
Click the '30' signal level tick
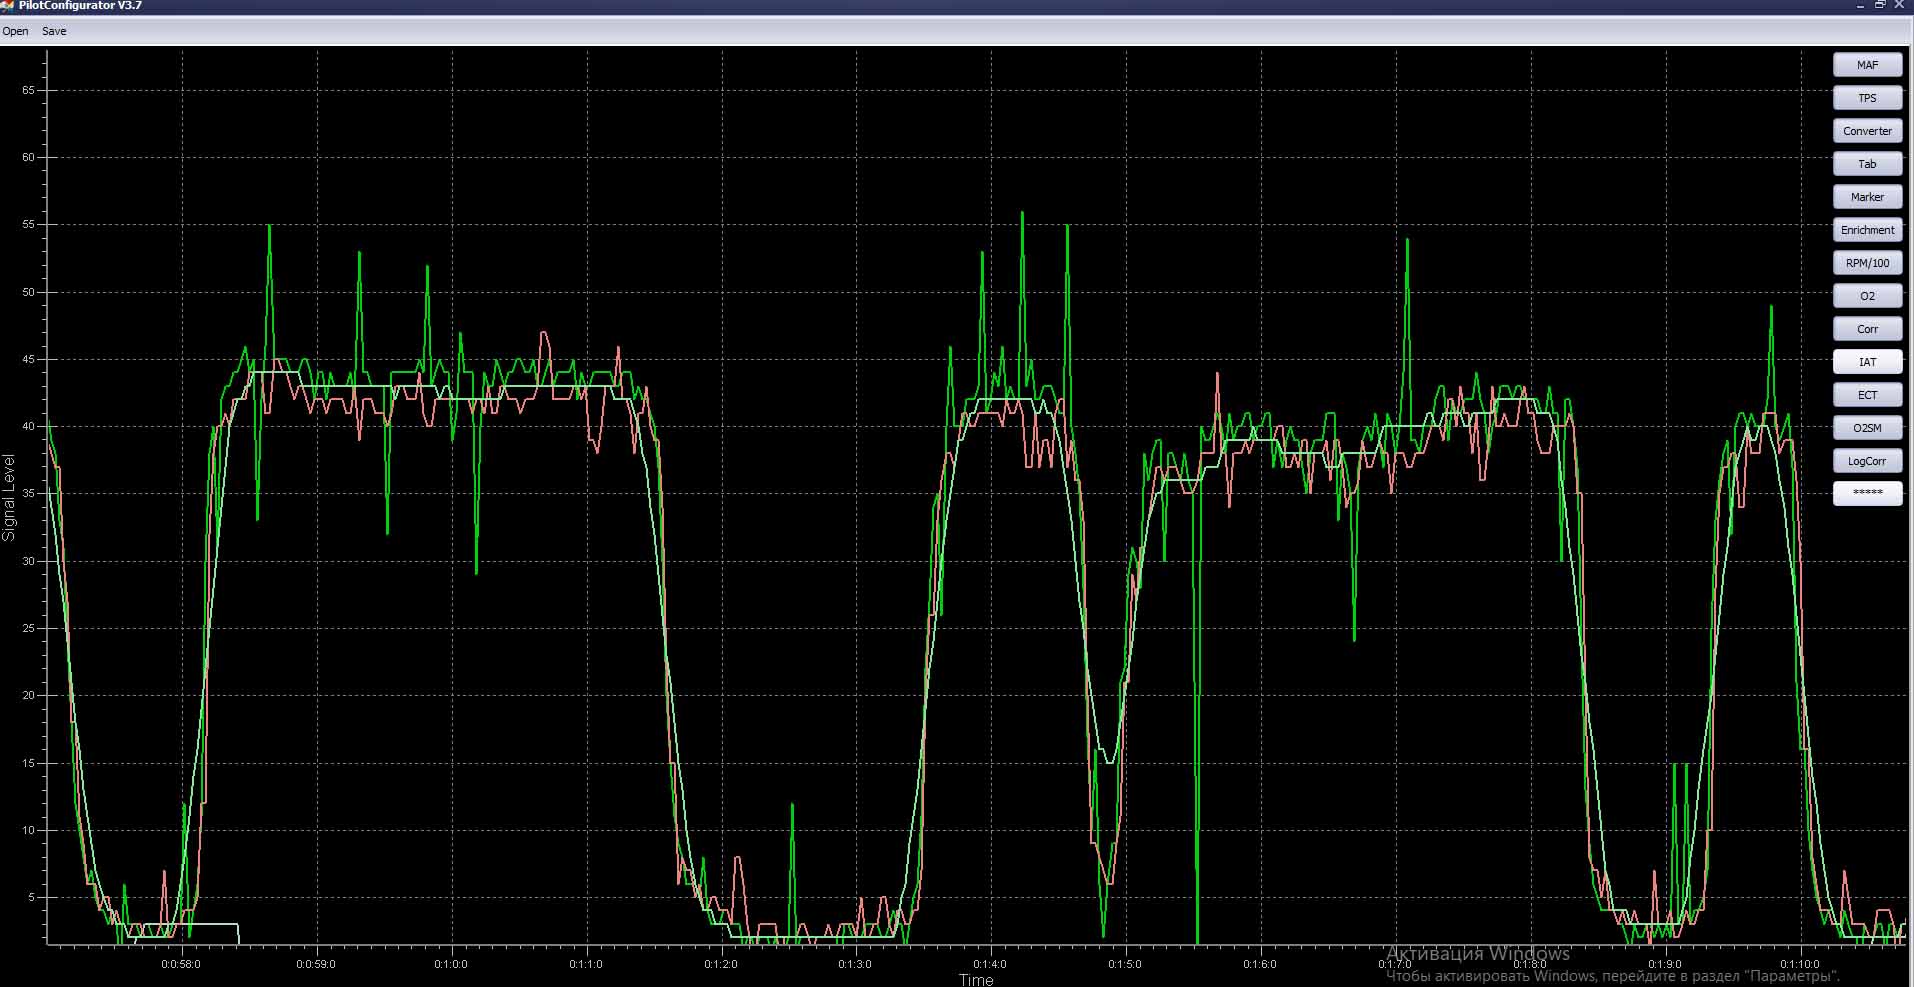[x=28, y=561]
